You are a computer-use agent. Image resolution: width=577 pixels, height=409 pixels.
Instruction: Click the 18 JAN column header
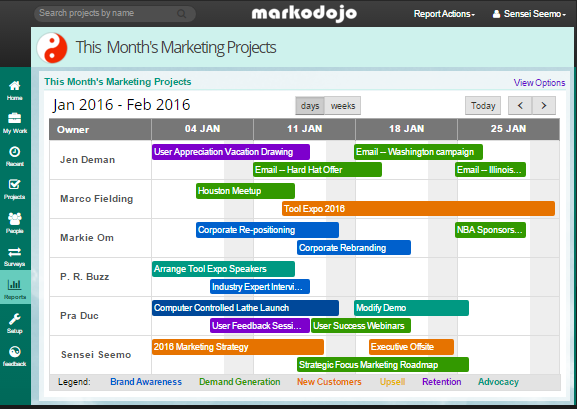(406, 130)
